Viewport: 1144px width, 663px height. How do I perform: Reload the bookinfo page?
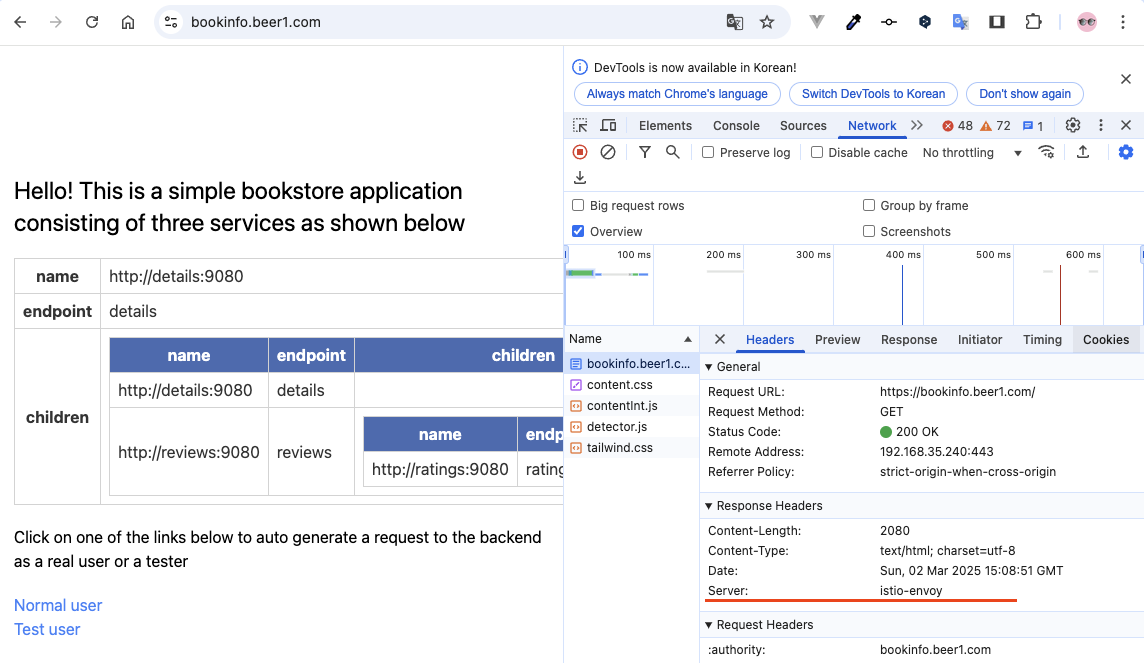click(92, 22)
